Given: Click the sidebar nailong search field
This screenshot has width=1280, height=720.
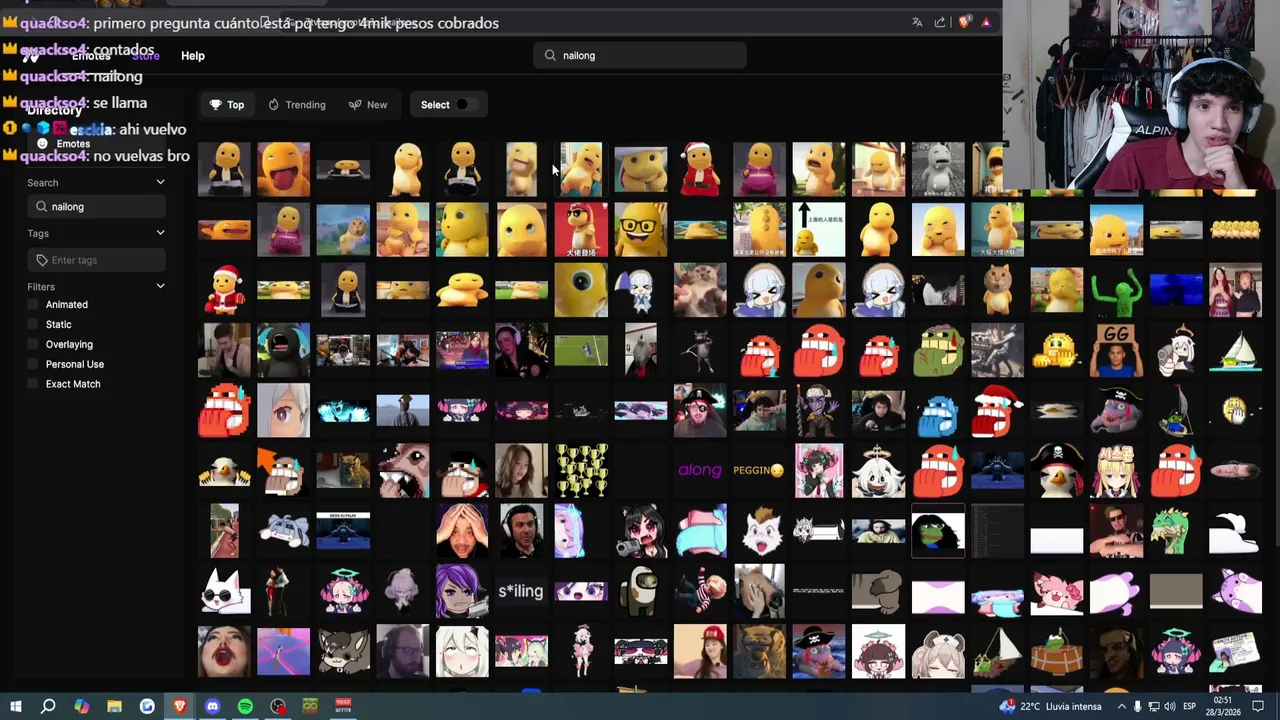Looking at the screenshot, I should pos(97,207).
